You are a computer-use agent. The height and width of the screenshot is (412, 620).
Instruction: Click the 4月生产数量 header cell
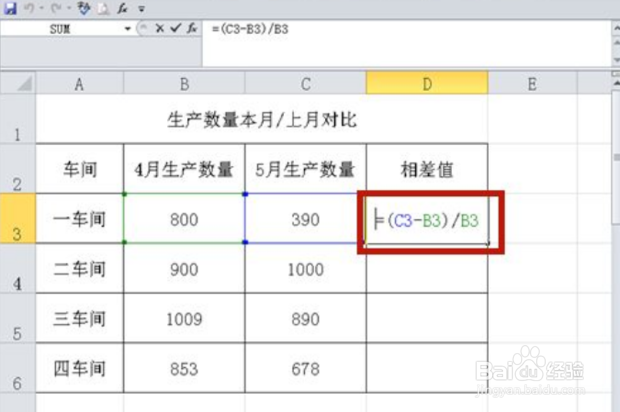[184, 169]
